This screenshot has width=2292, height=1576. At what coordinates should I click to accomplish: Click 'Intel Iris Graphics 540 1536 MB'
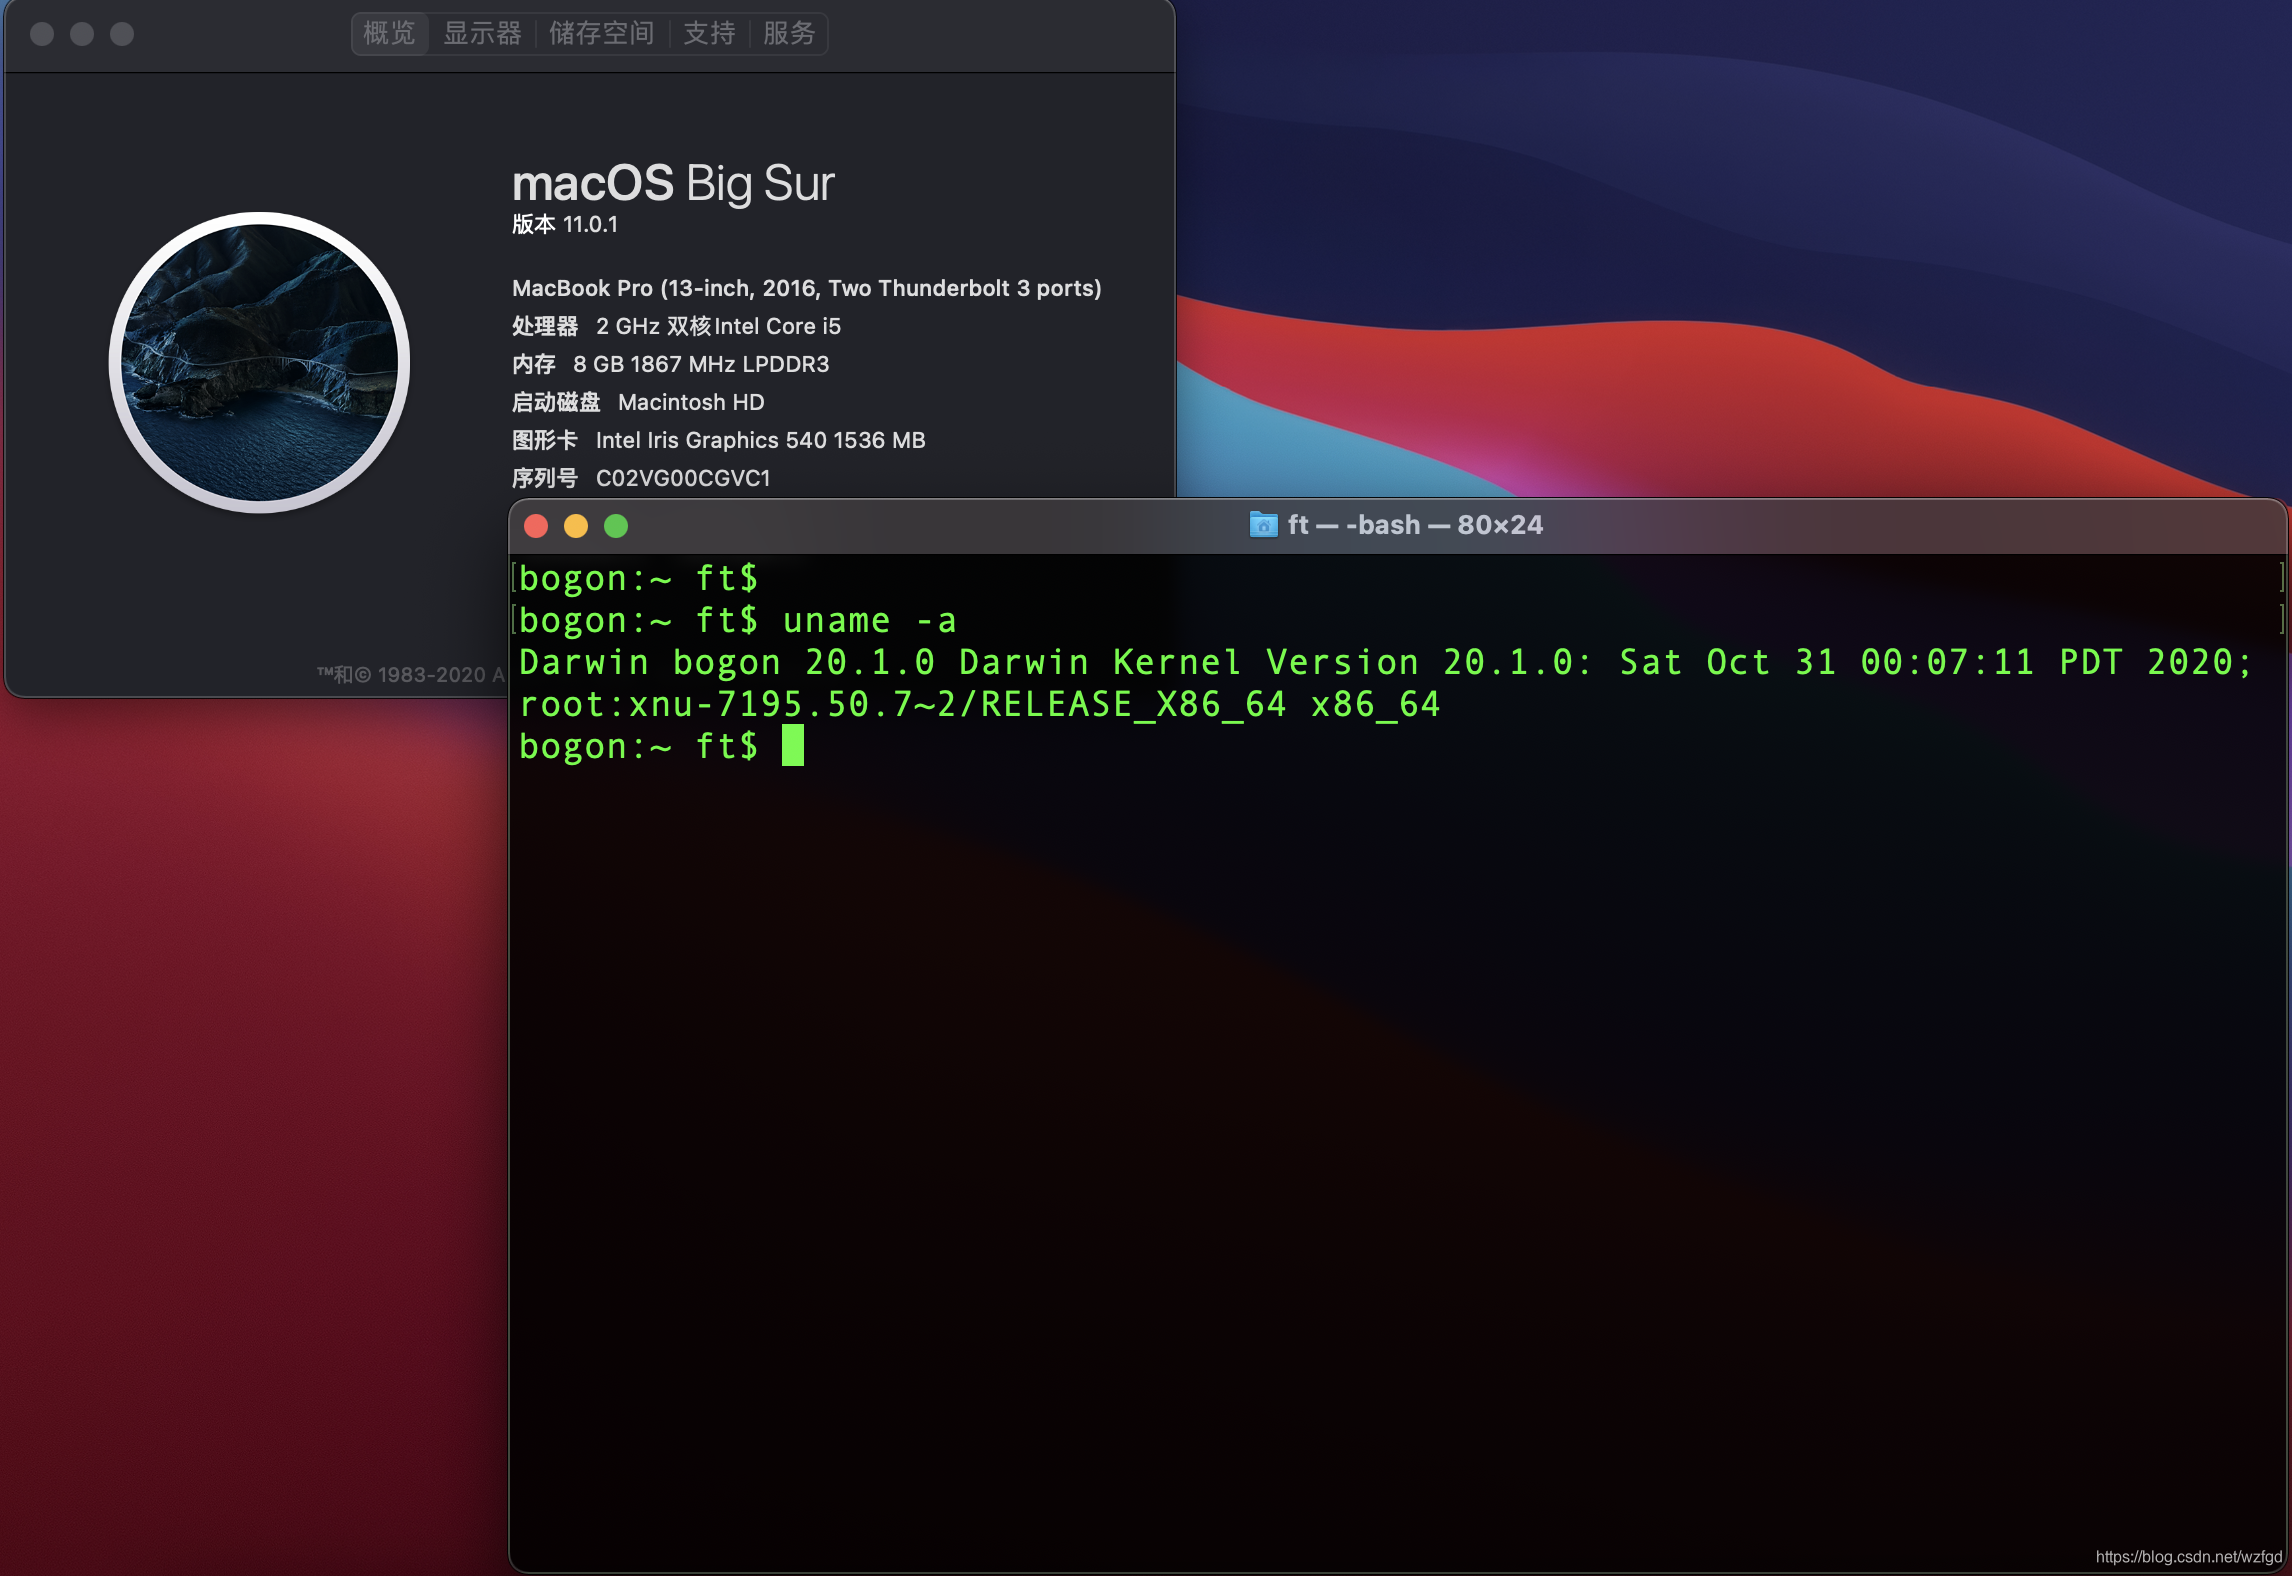coord(760,440)
